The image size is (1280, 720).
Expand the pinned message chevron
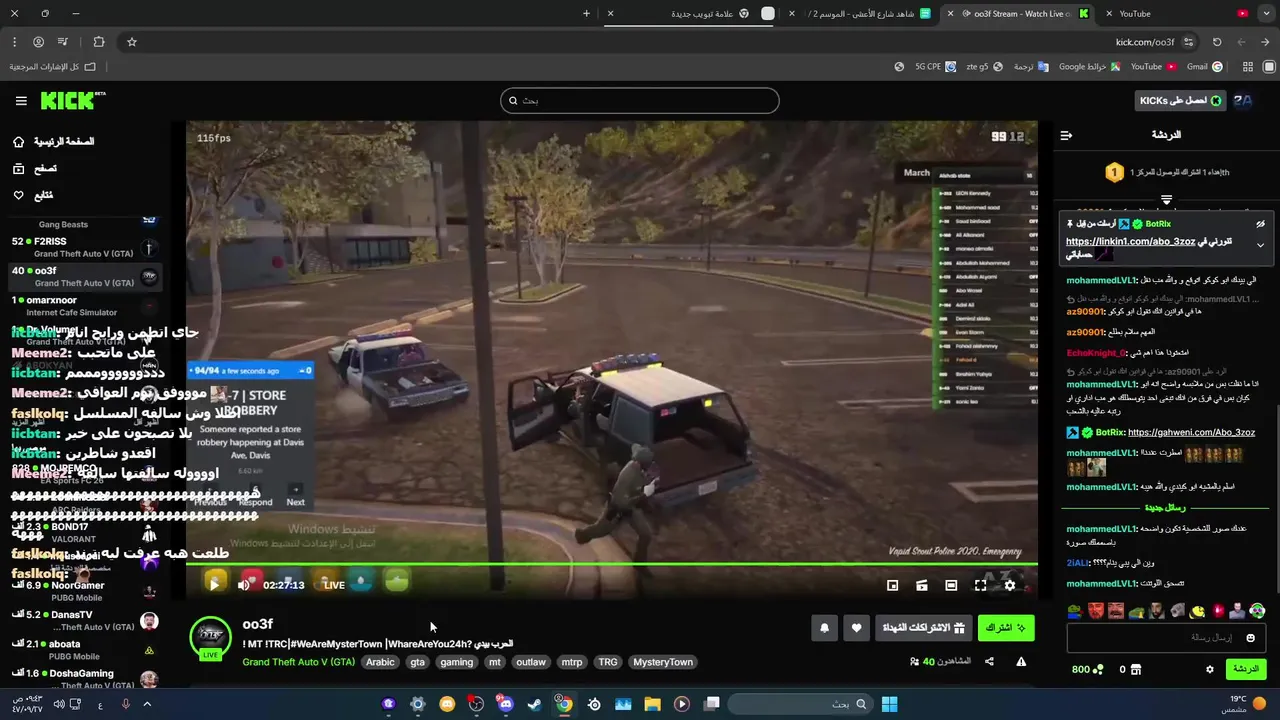click(x=1260, y=245)
